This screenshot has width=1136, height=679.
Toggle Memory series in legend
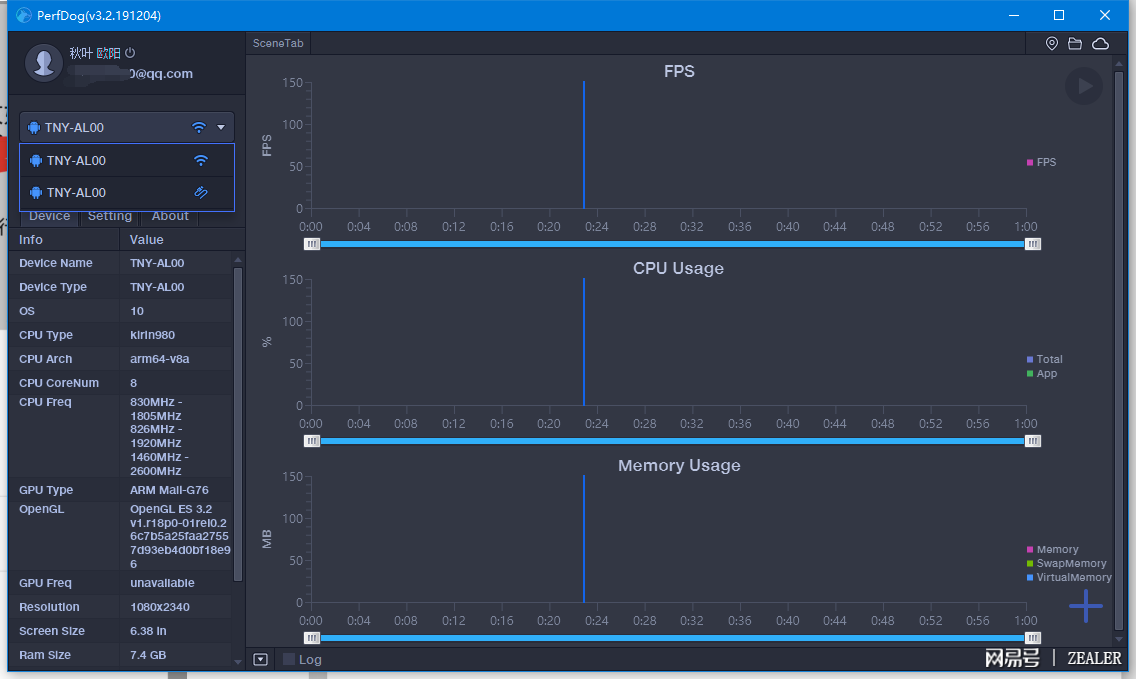(x=1052, y=550)
